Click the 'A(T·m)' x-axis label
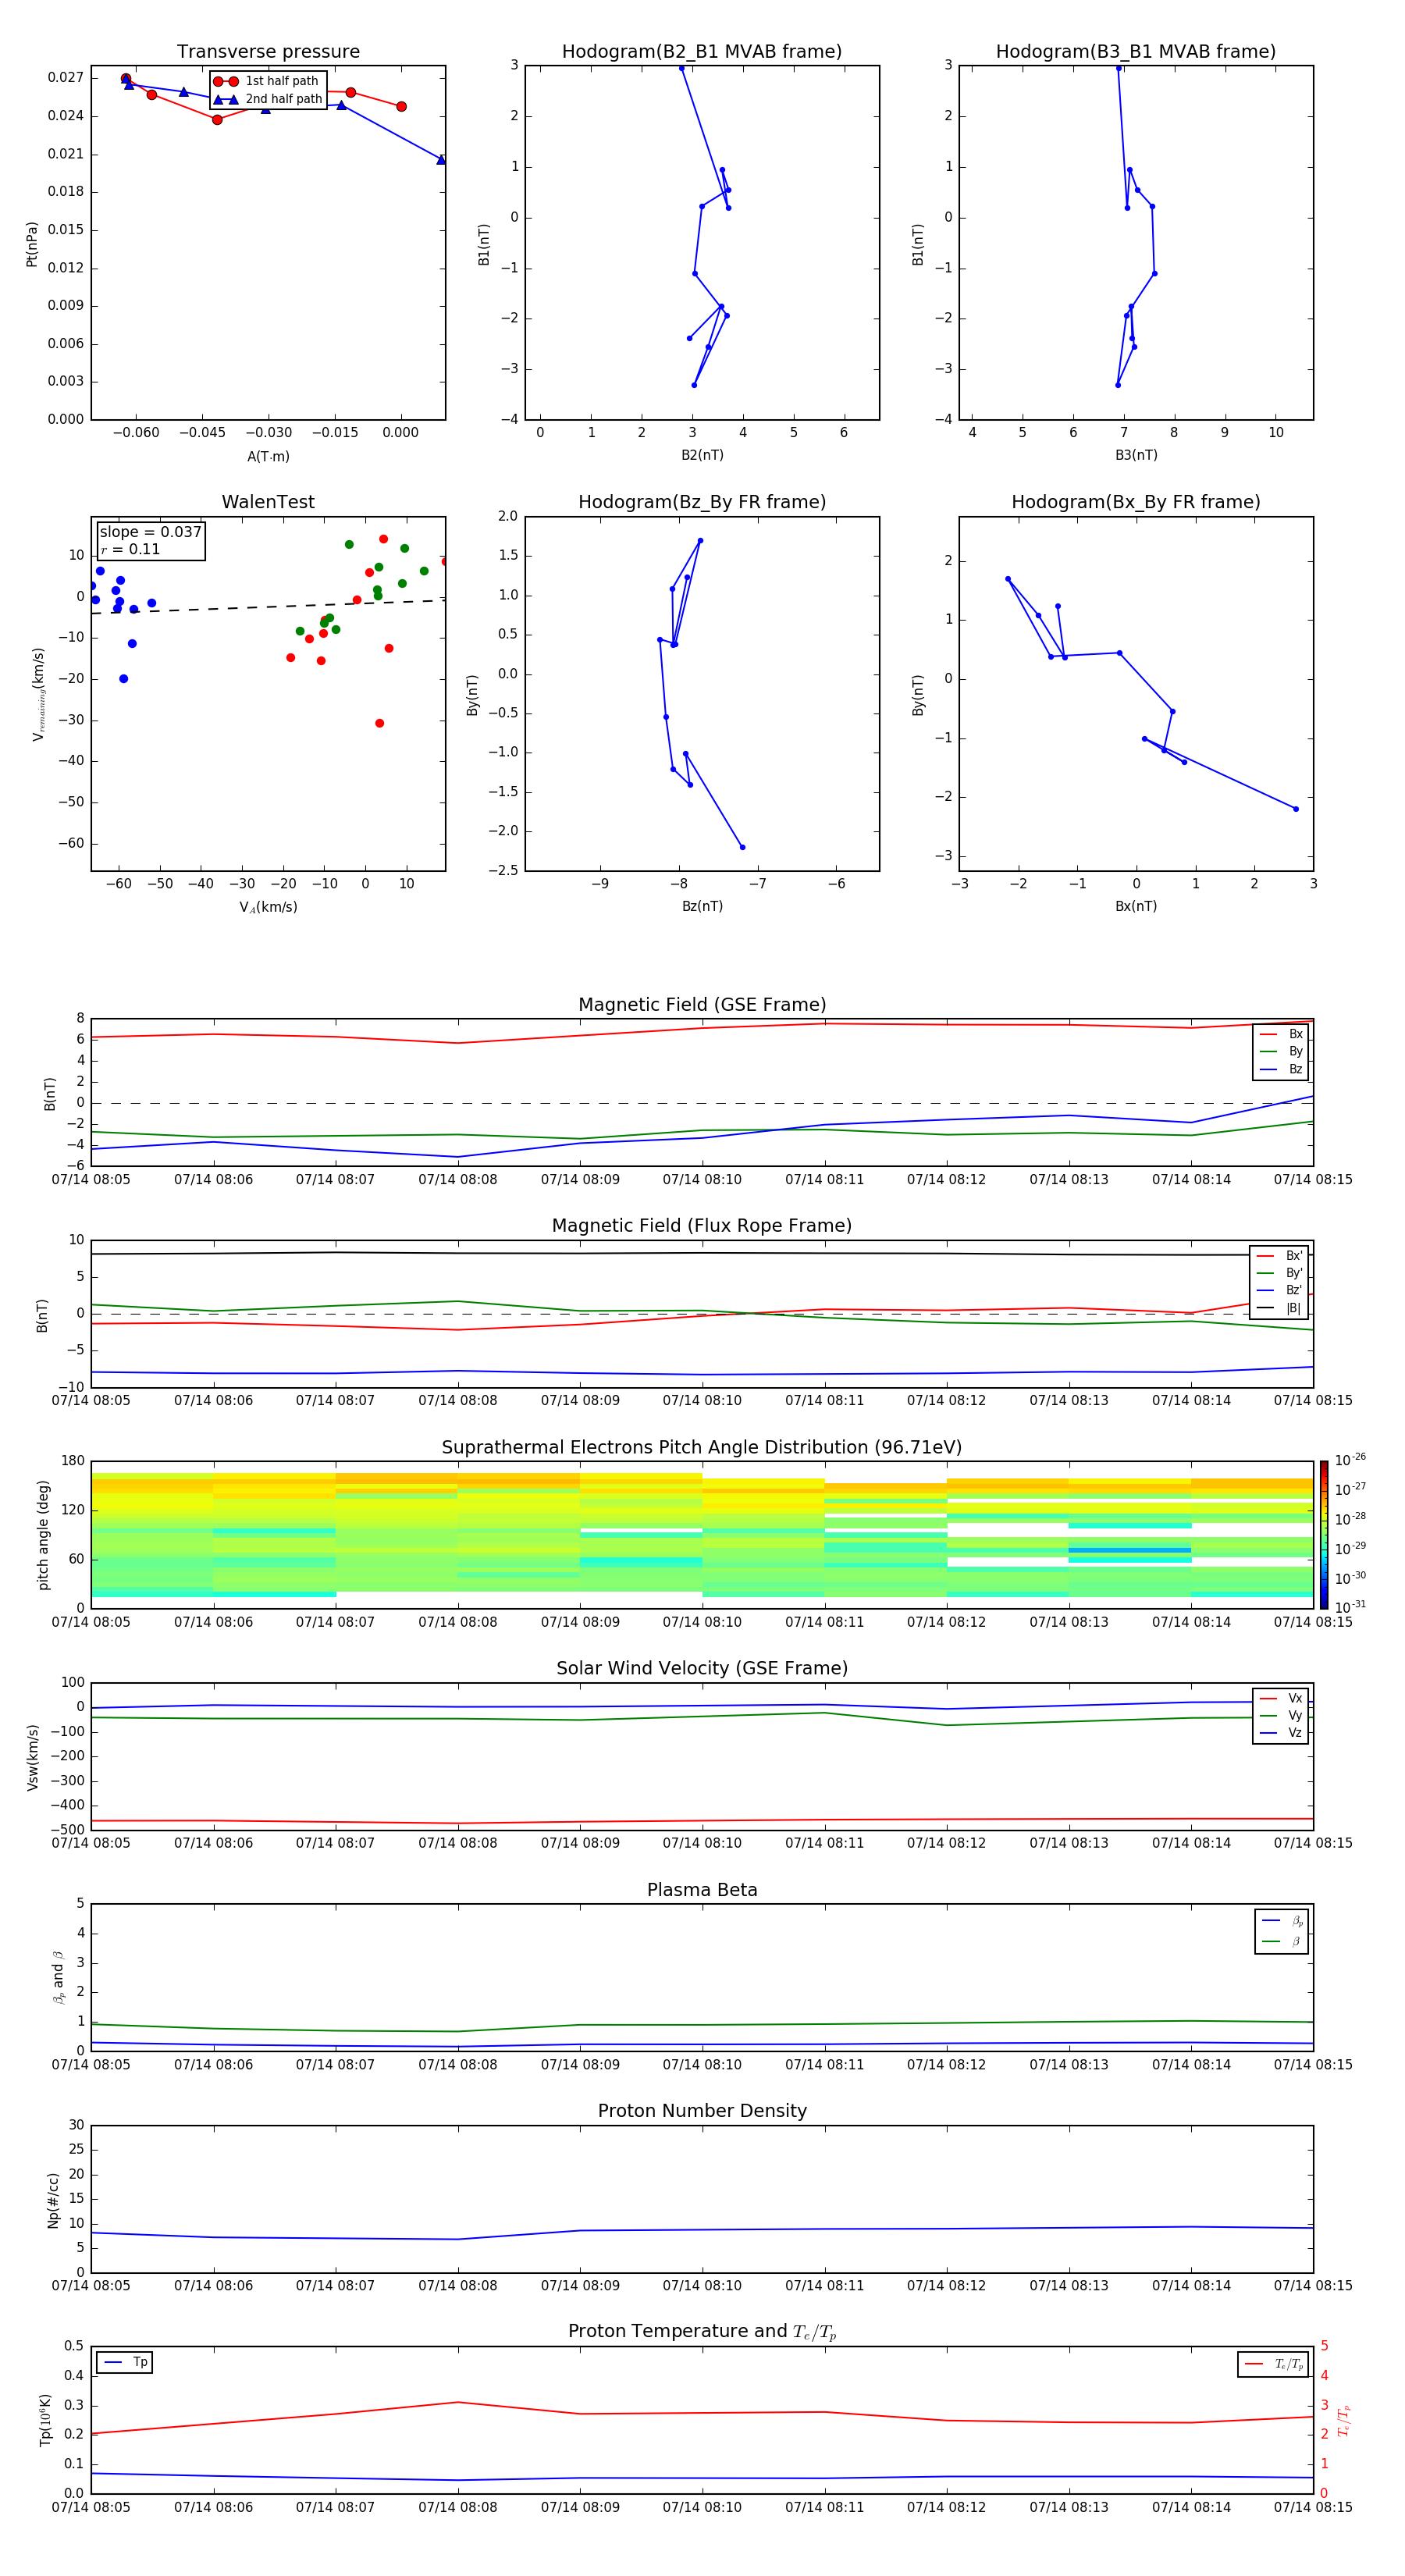The image size is (1405, 2576). [268, 457]
